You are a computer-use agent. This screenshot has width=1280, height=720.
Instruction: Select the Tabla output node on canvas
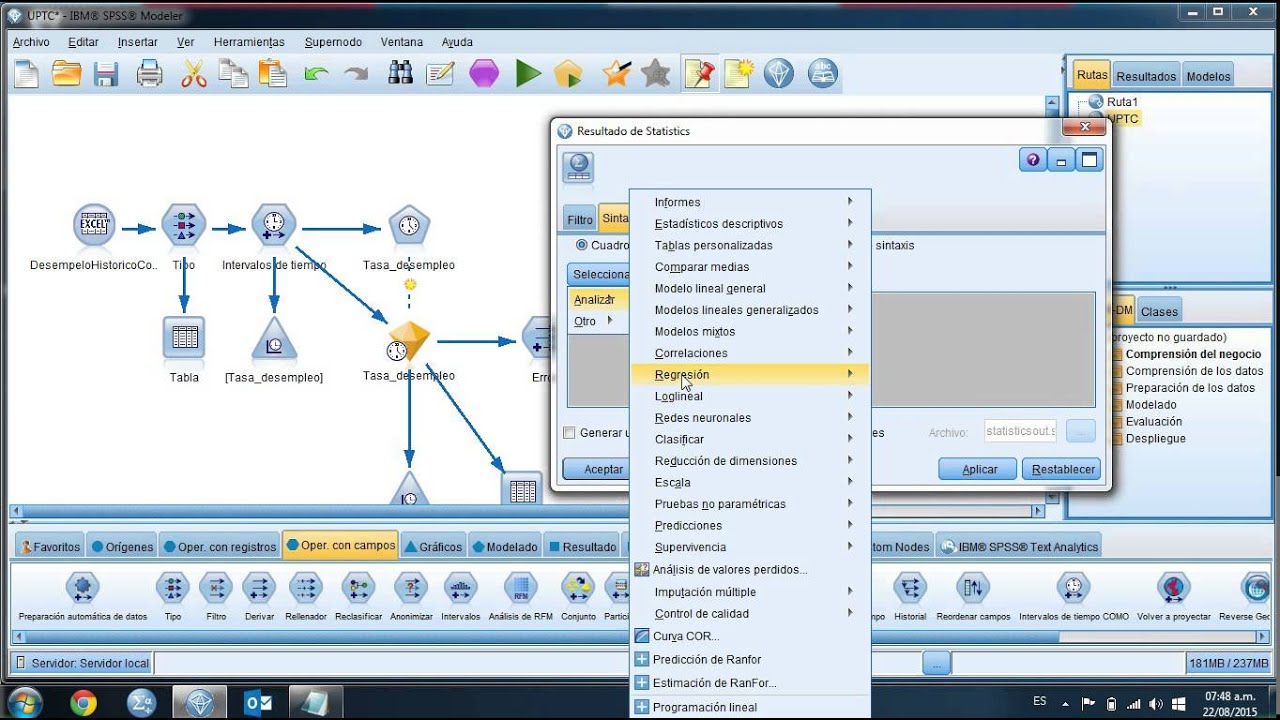pos(184,338)
